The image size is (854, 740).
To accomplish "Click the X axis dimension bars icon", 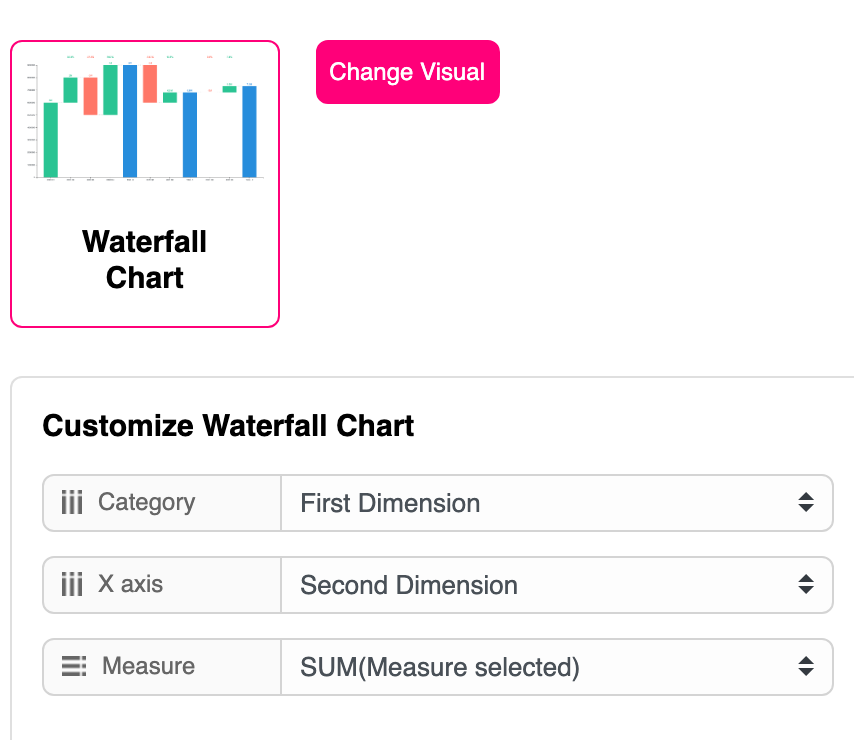I will pos(72,585).
